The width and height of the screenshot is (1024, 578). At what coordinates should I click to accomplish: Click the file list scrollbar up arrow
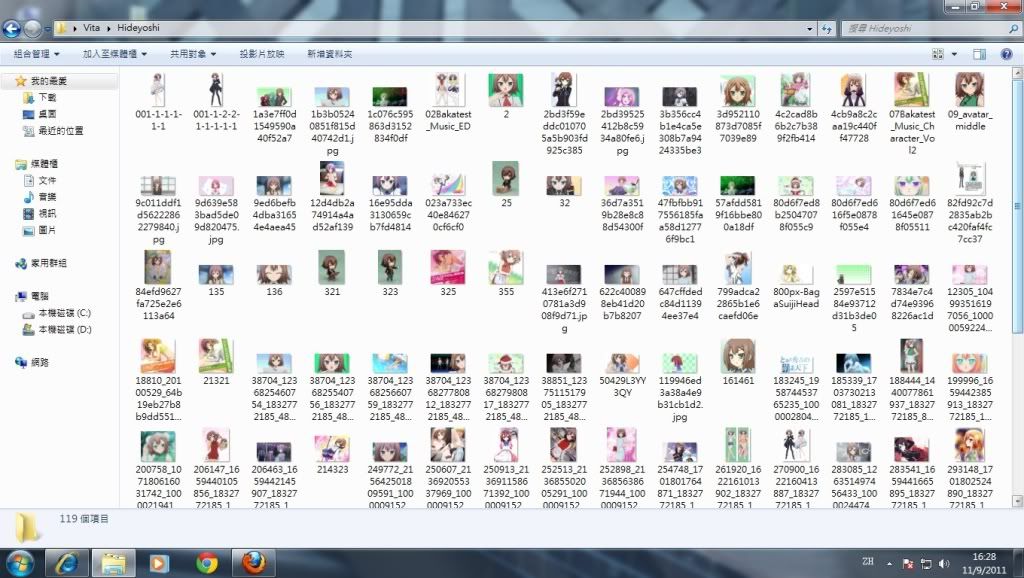coord(1017,73)
